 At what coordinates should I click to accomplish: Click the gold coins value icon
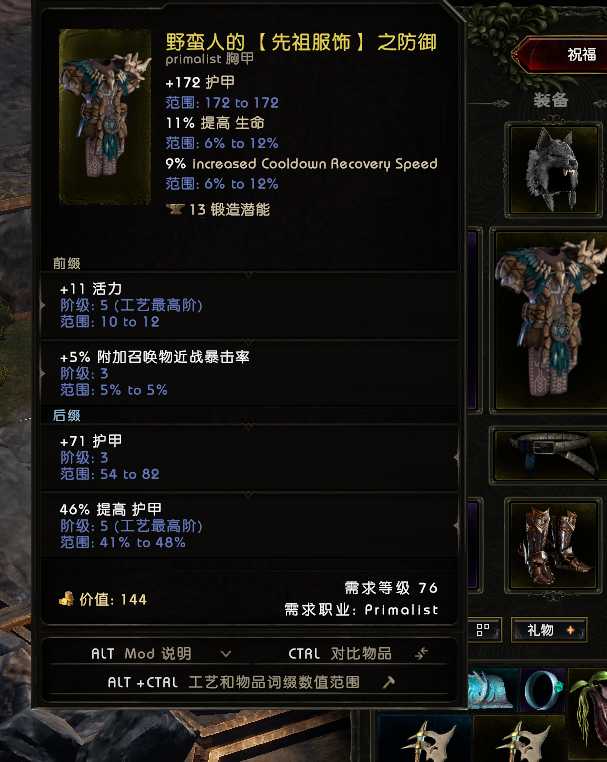[x=66, y=599]
